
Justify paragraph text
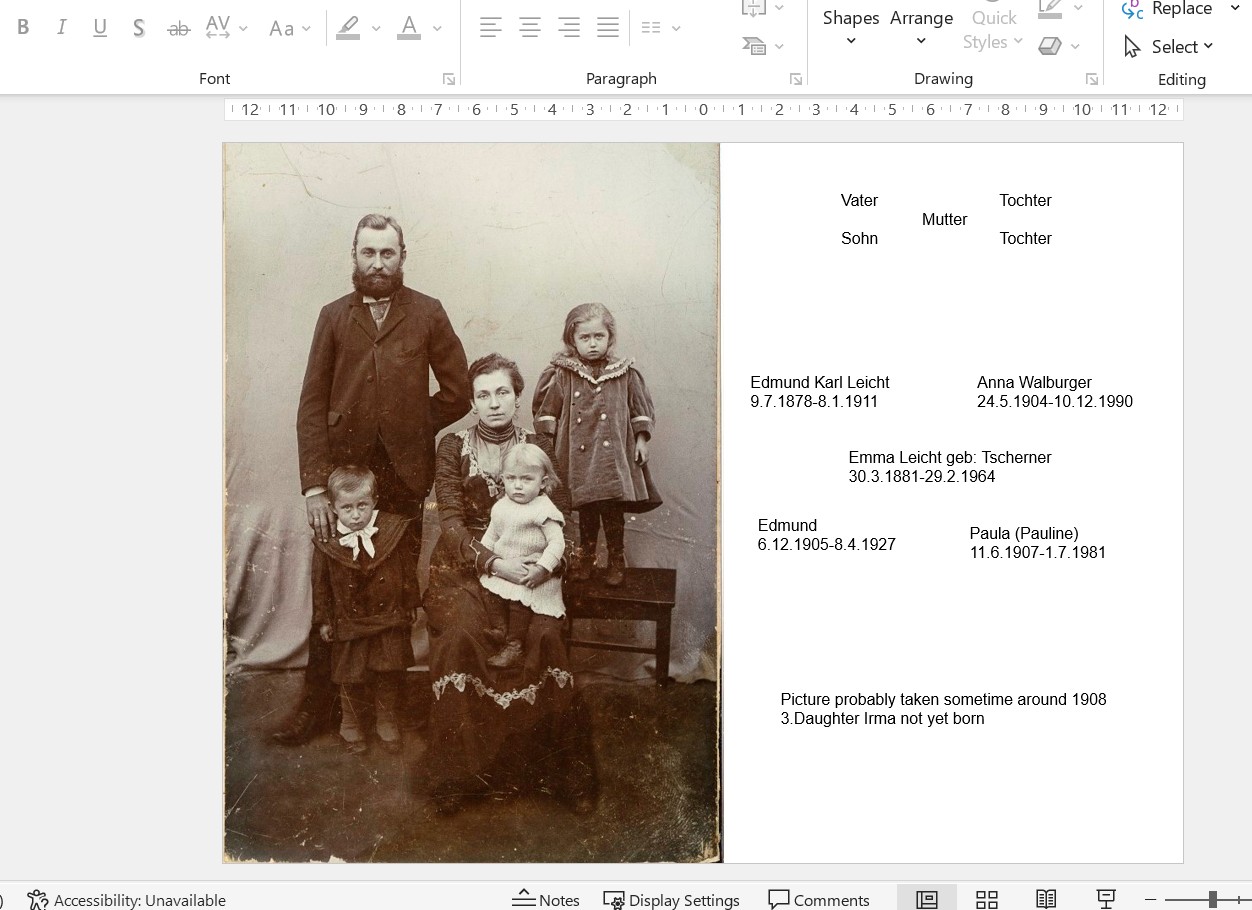click(x=608, y=28)
